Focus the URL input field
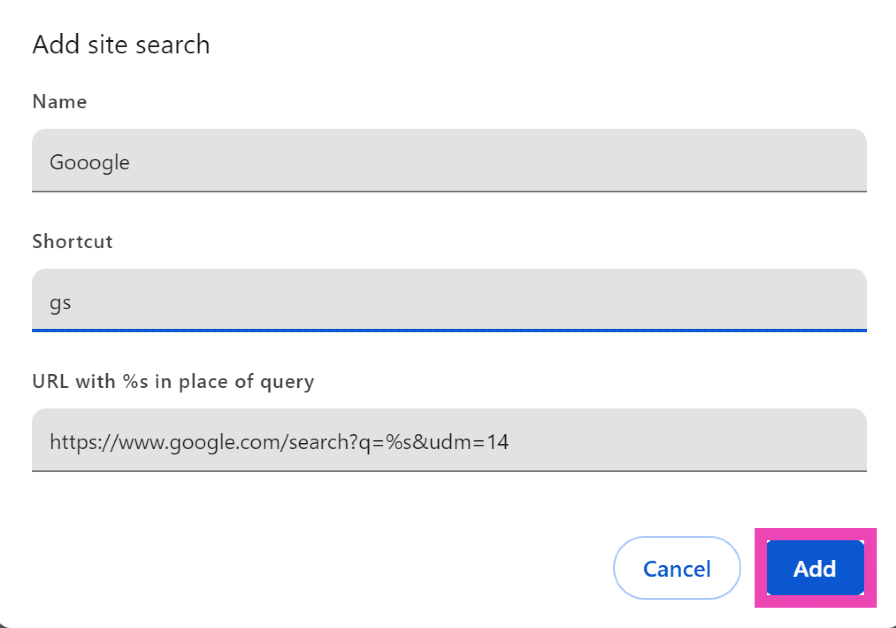The image size is (896, 628). tap(449, 440)
